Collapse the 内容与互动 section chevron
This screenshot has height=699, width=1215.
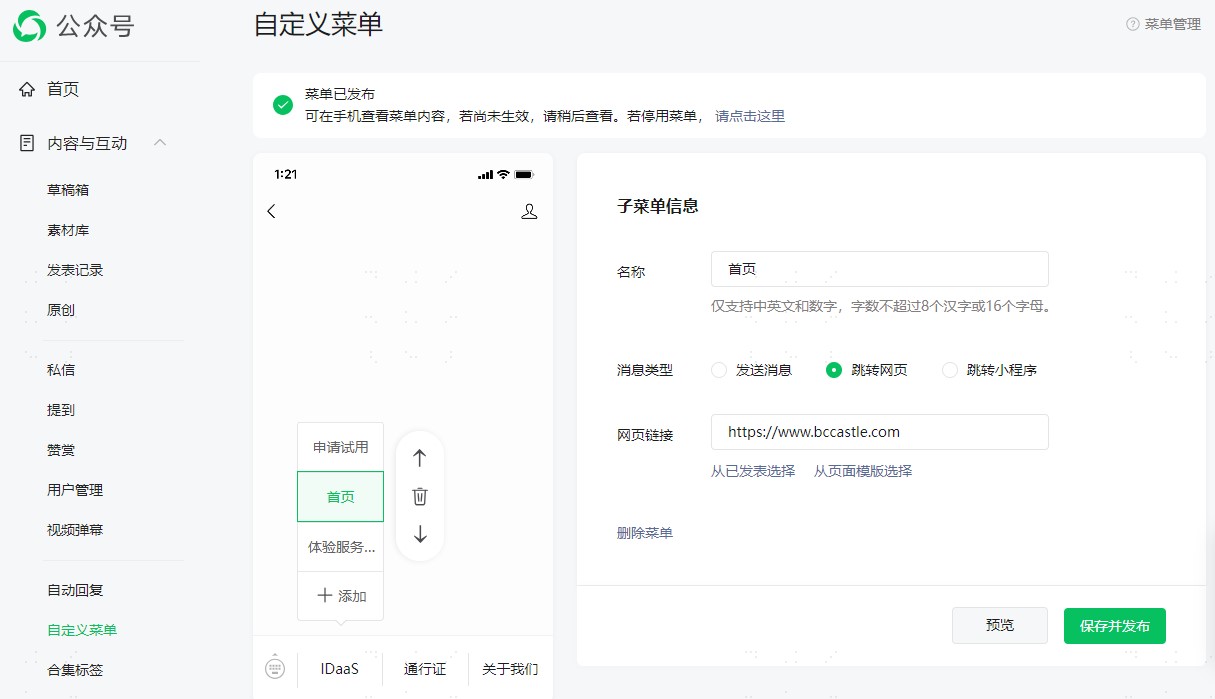click(160, 143)
